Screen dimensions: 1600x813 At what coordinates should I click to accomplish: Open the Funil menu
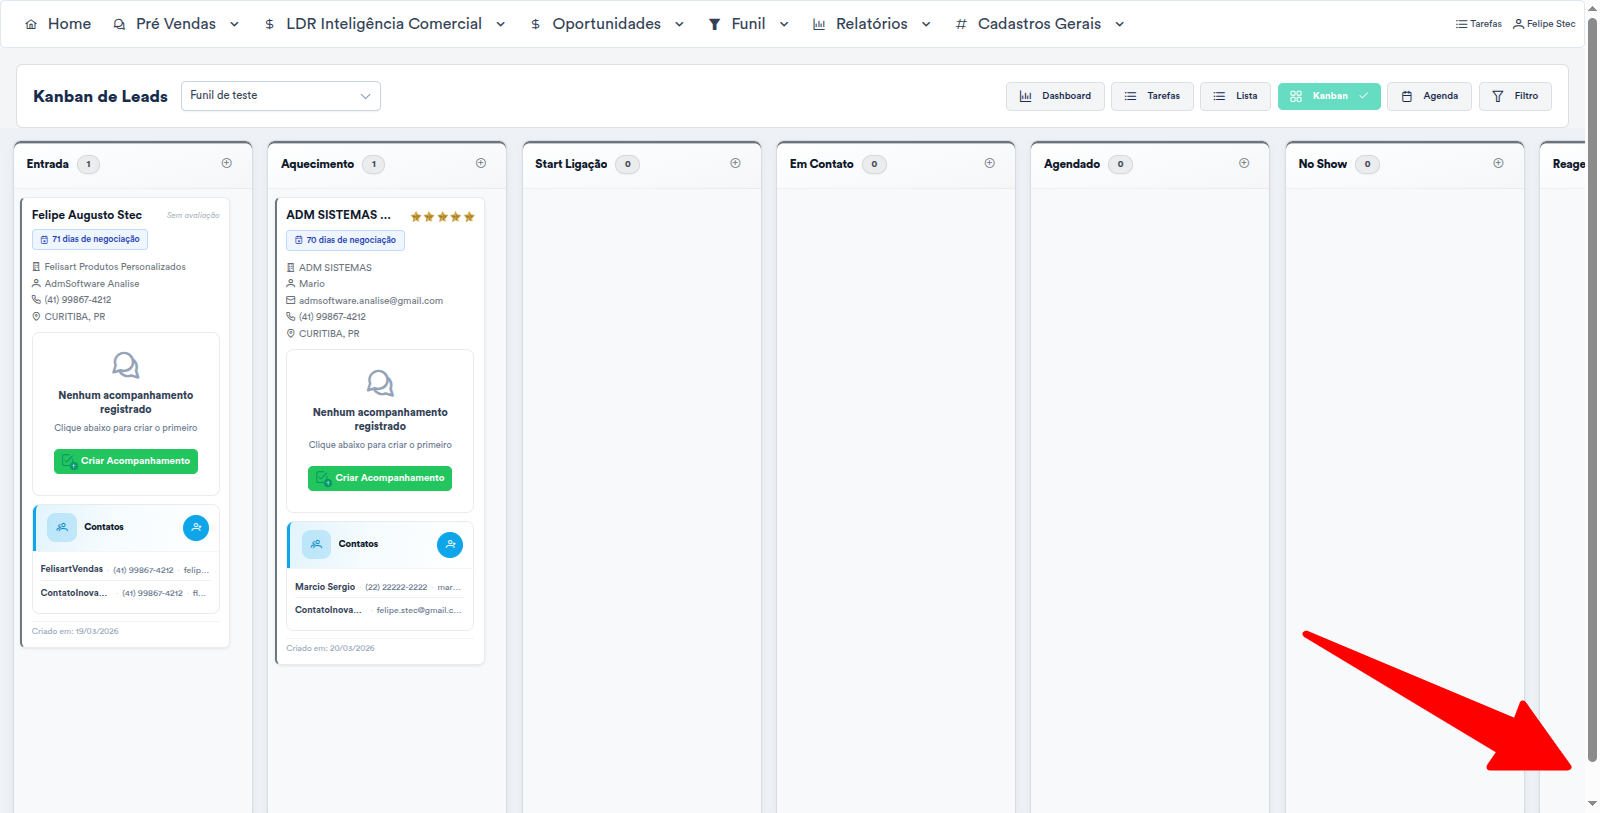click(748, 24)
